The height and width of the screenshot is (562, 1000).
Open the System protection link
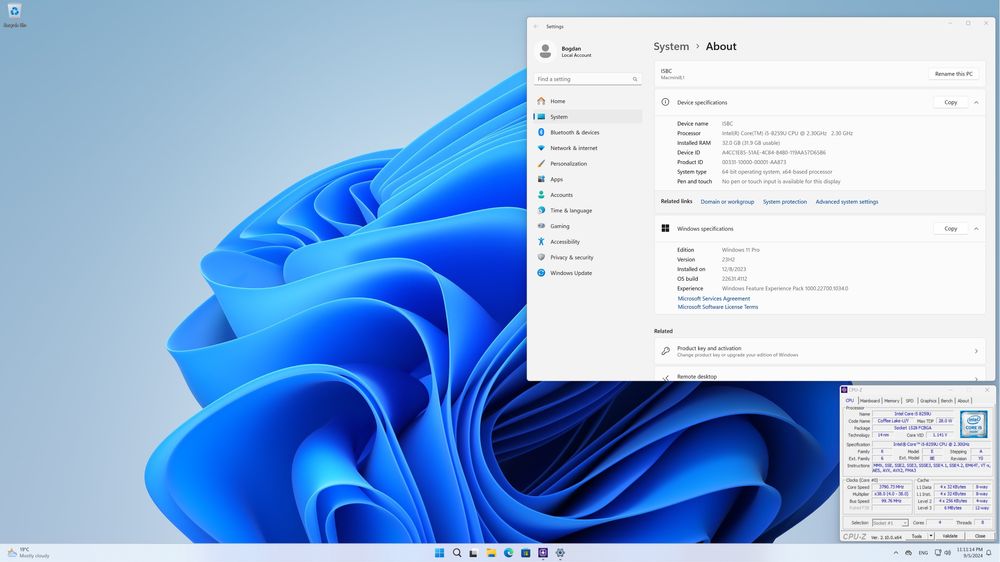tap(784, 202)
